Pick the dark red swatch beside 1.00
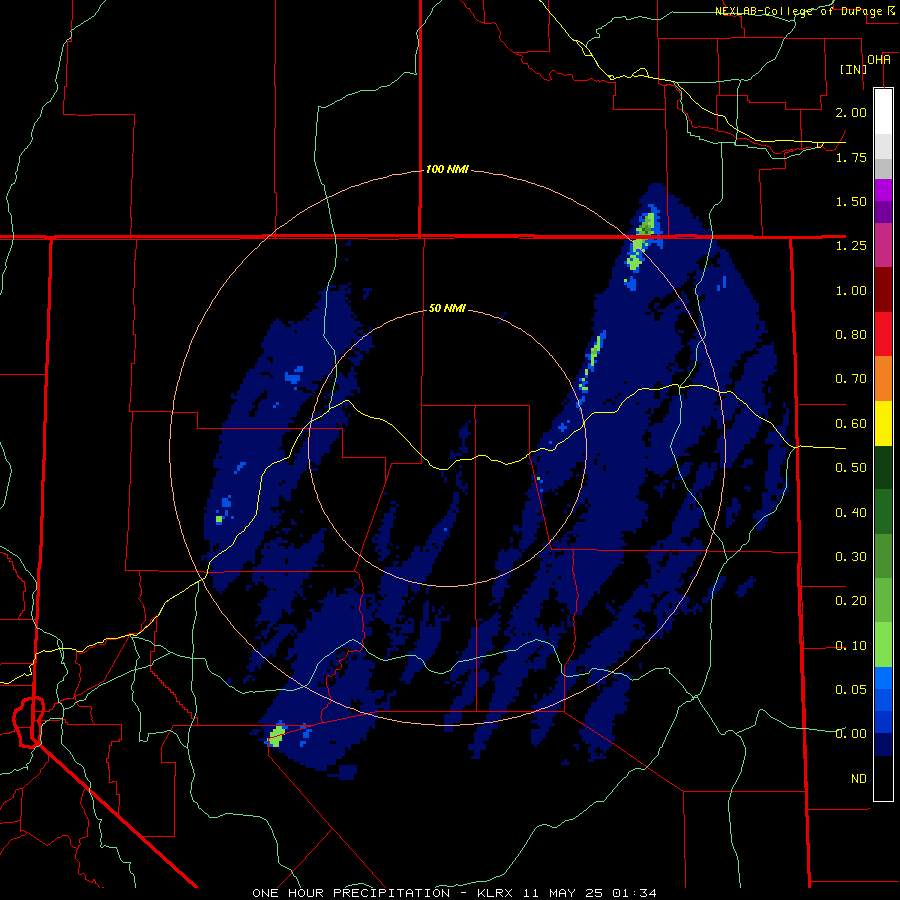This screenshot has height=900, width=900. 883,290
